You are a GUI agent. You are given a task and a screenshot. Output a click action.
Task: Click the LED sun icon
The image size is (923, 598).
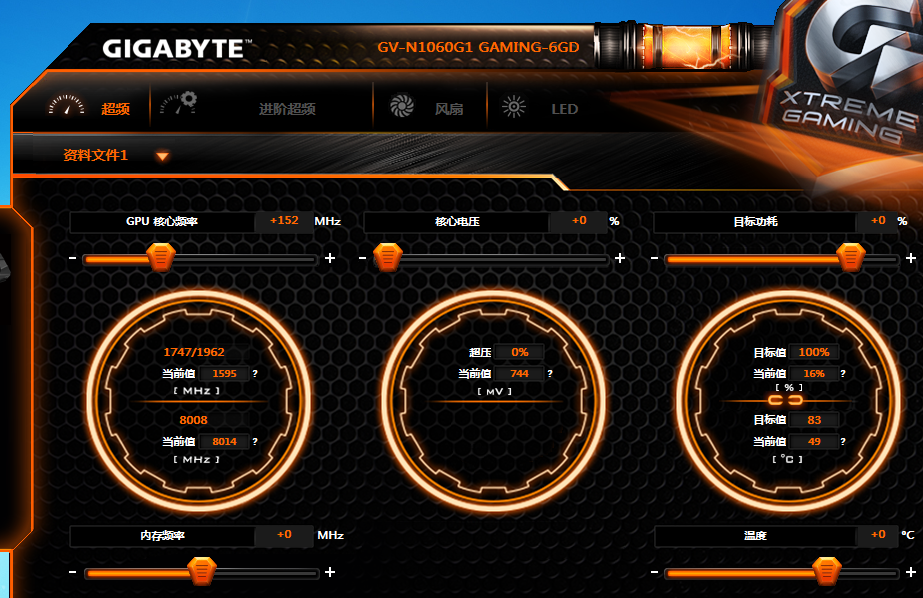click(514, 107)
